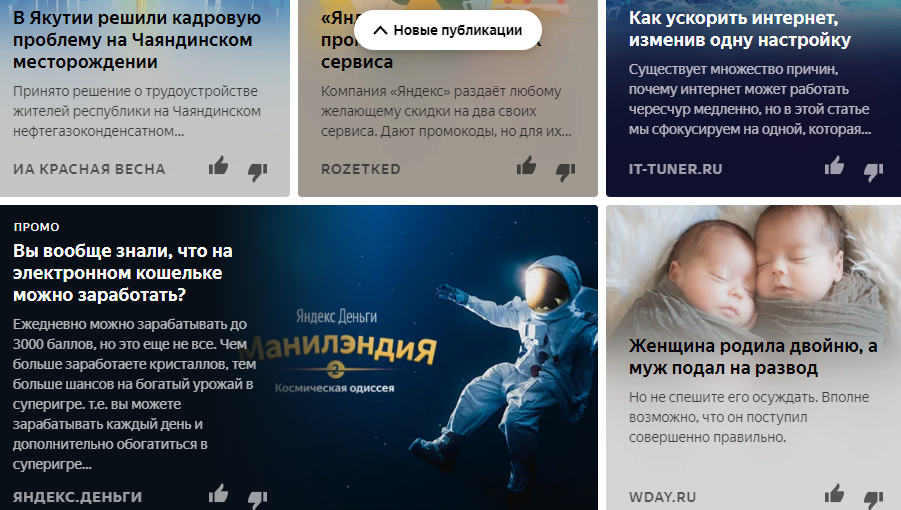Image resolution: width=901 pixels, height=510 pixels.
Task: Open the electronic wallet promo headline
Action: (x=123, y=273)
